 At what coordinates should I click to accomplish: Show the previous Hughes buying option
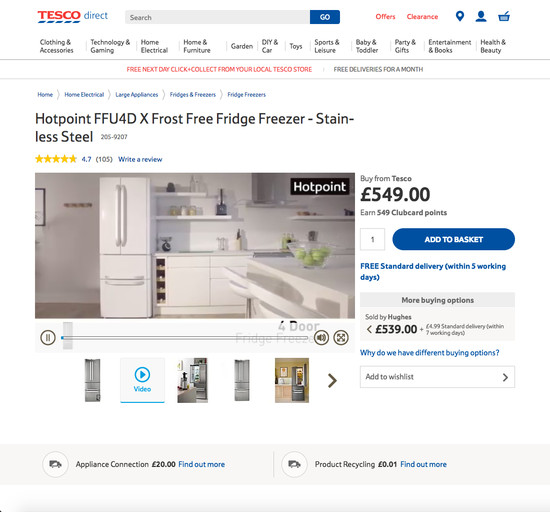tap(369, 329)
